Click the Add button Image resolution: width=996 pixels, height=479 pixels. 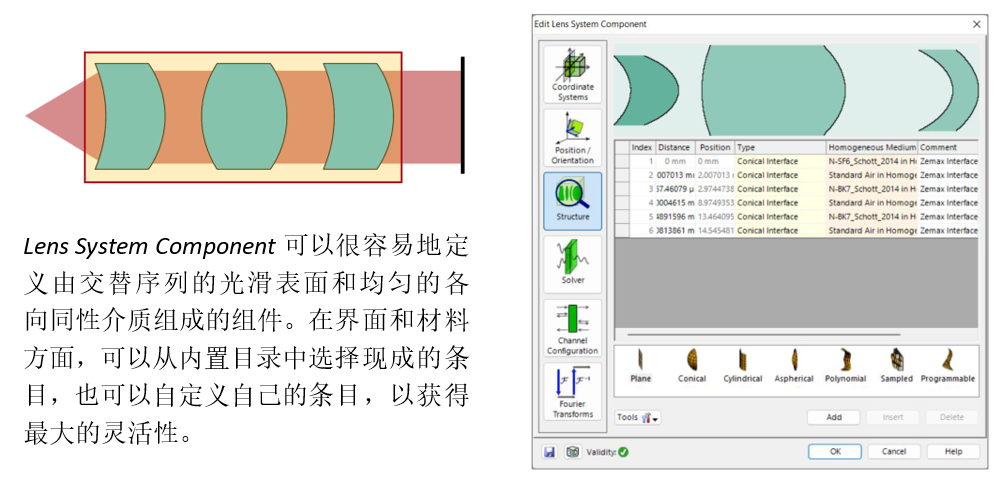[x=833, y=417]
